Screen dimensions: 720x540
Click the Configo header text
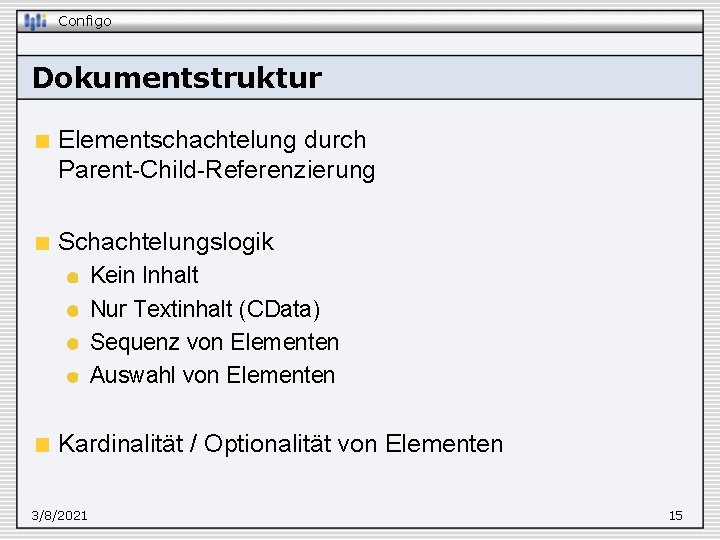tap(84, 21)
